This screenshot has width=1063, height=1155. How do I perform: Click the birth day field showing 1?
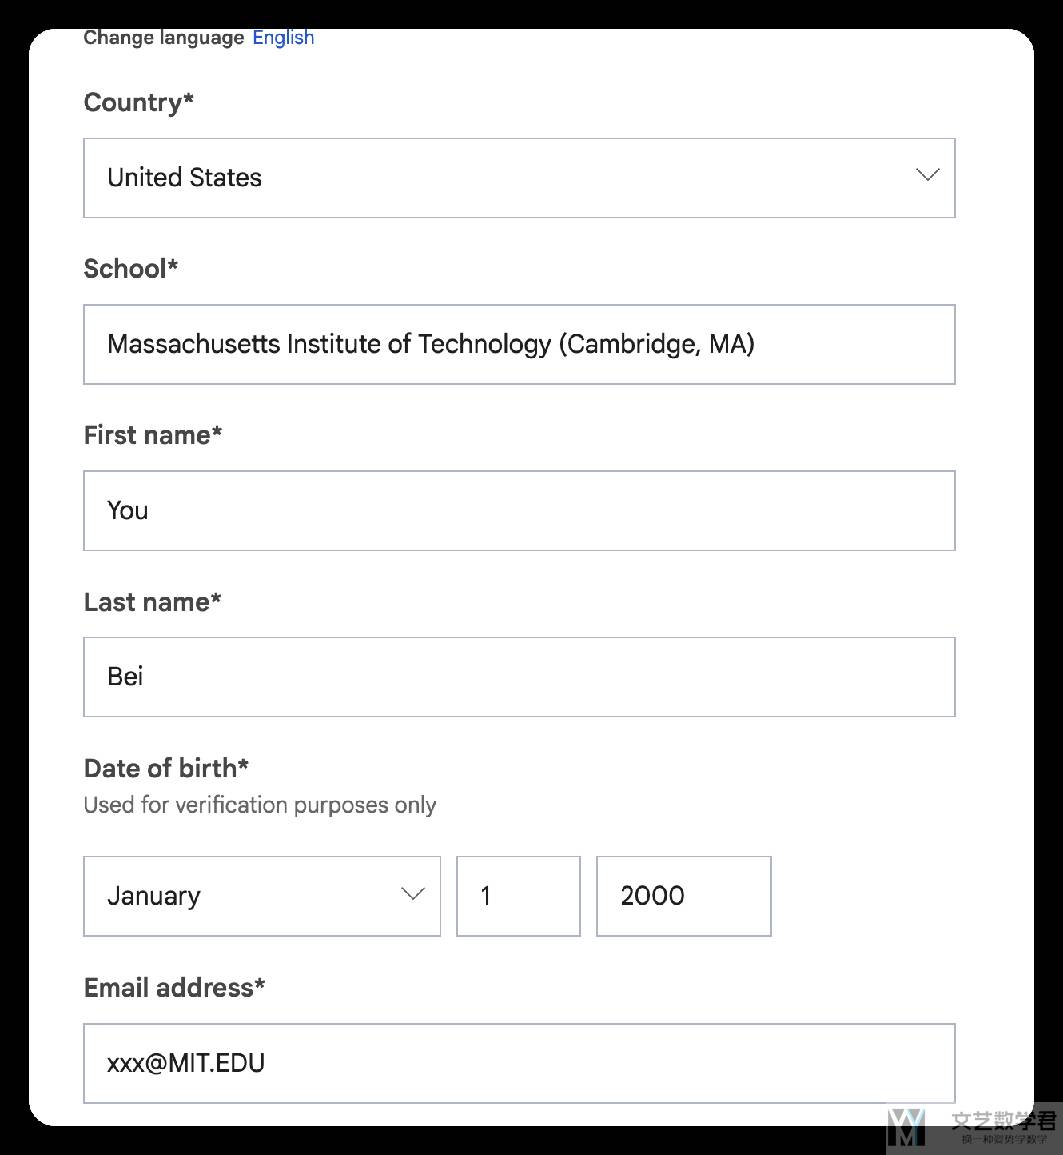point(518,896)
